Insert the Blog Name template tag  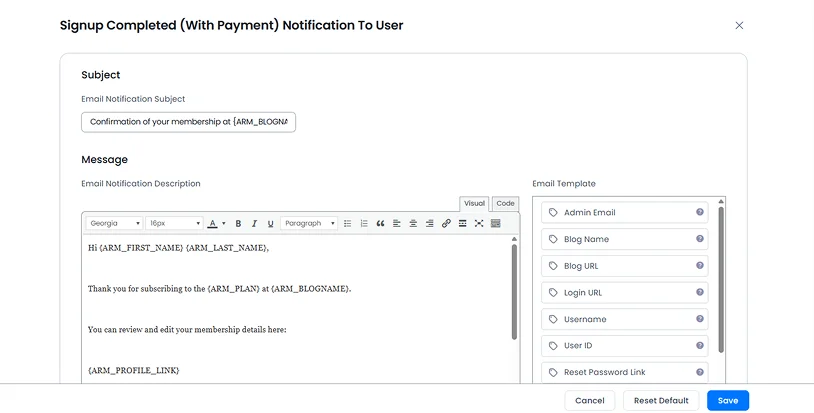pos(625,239)
